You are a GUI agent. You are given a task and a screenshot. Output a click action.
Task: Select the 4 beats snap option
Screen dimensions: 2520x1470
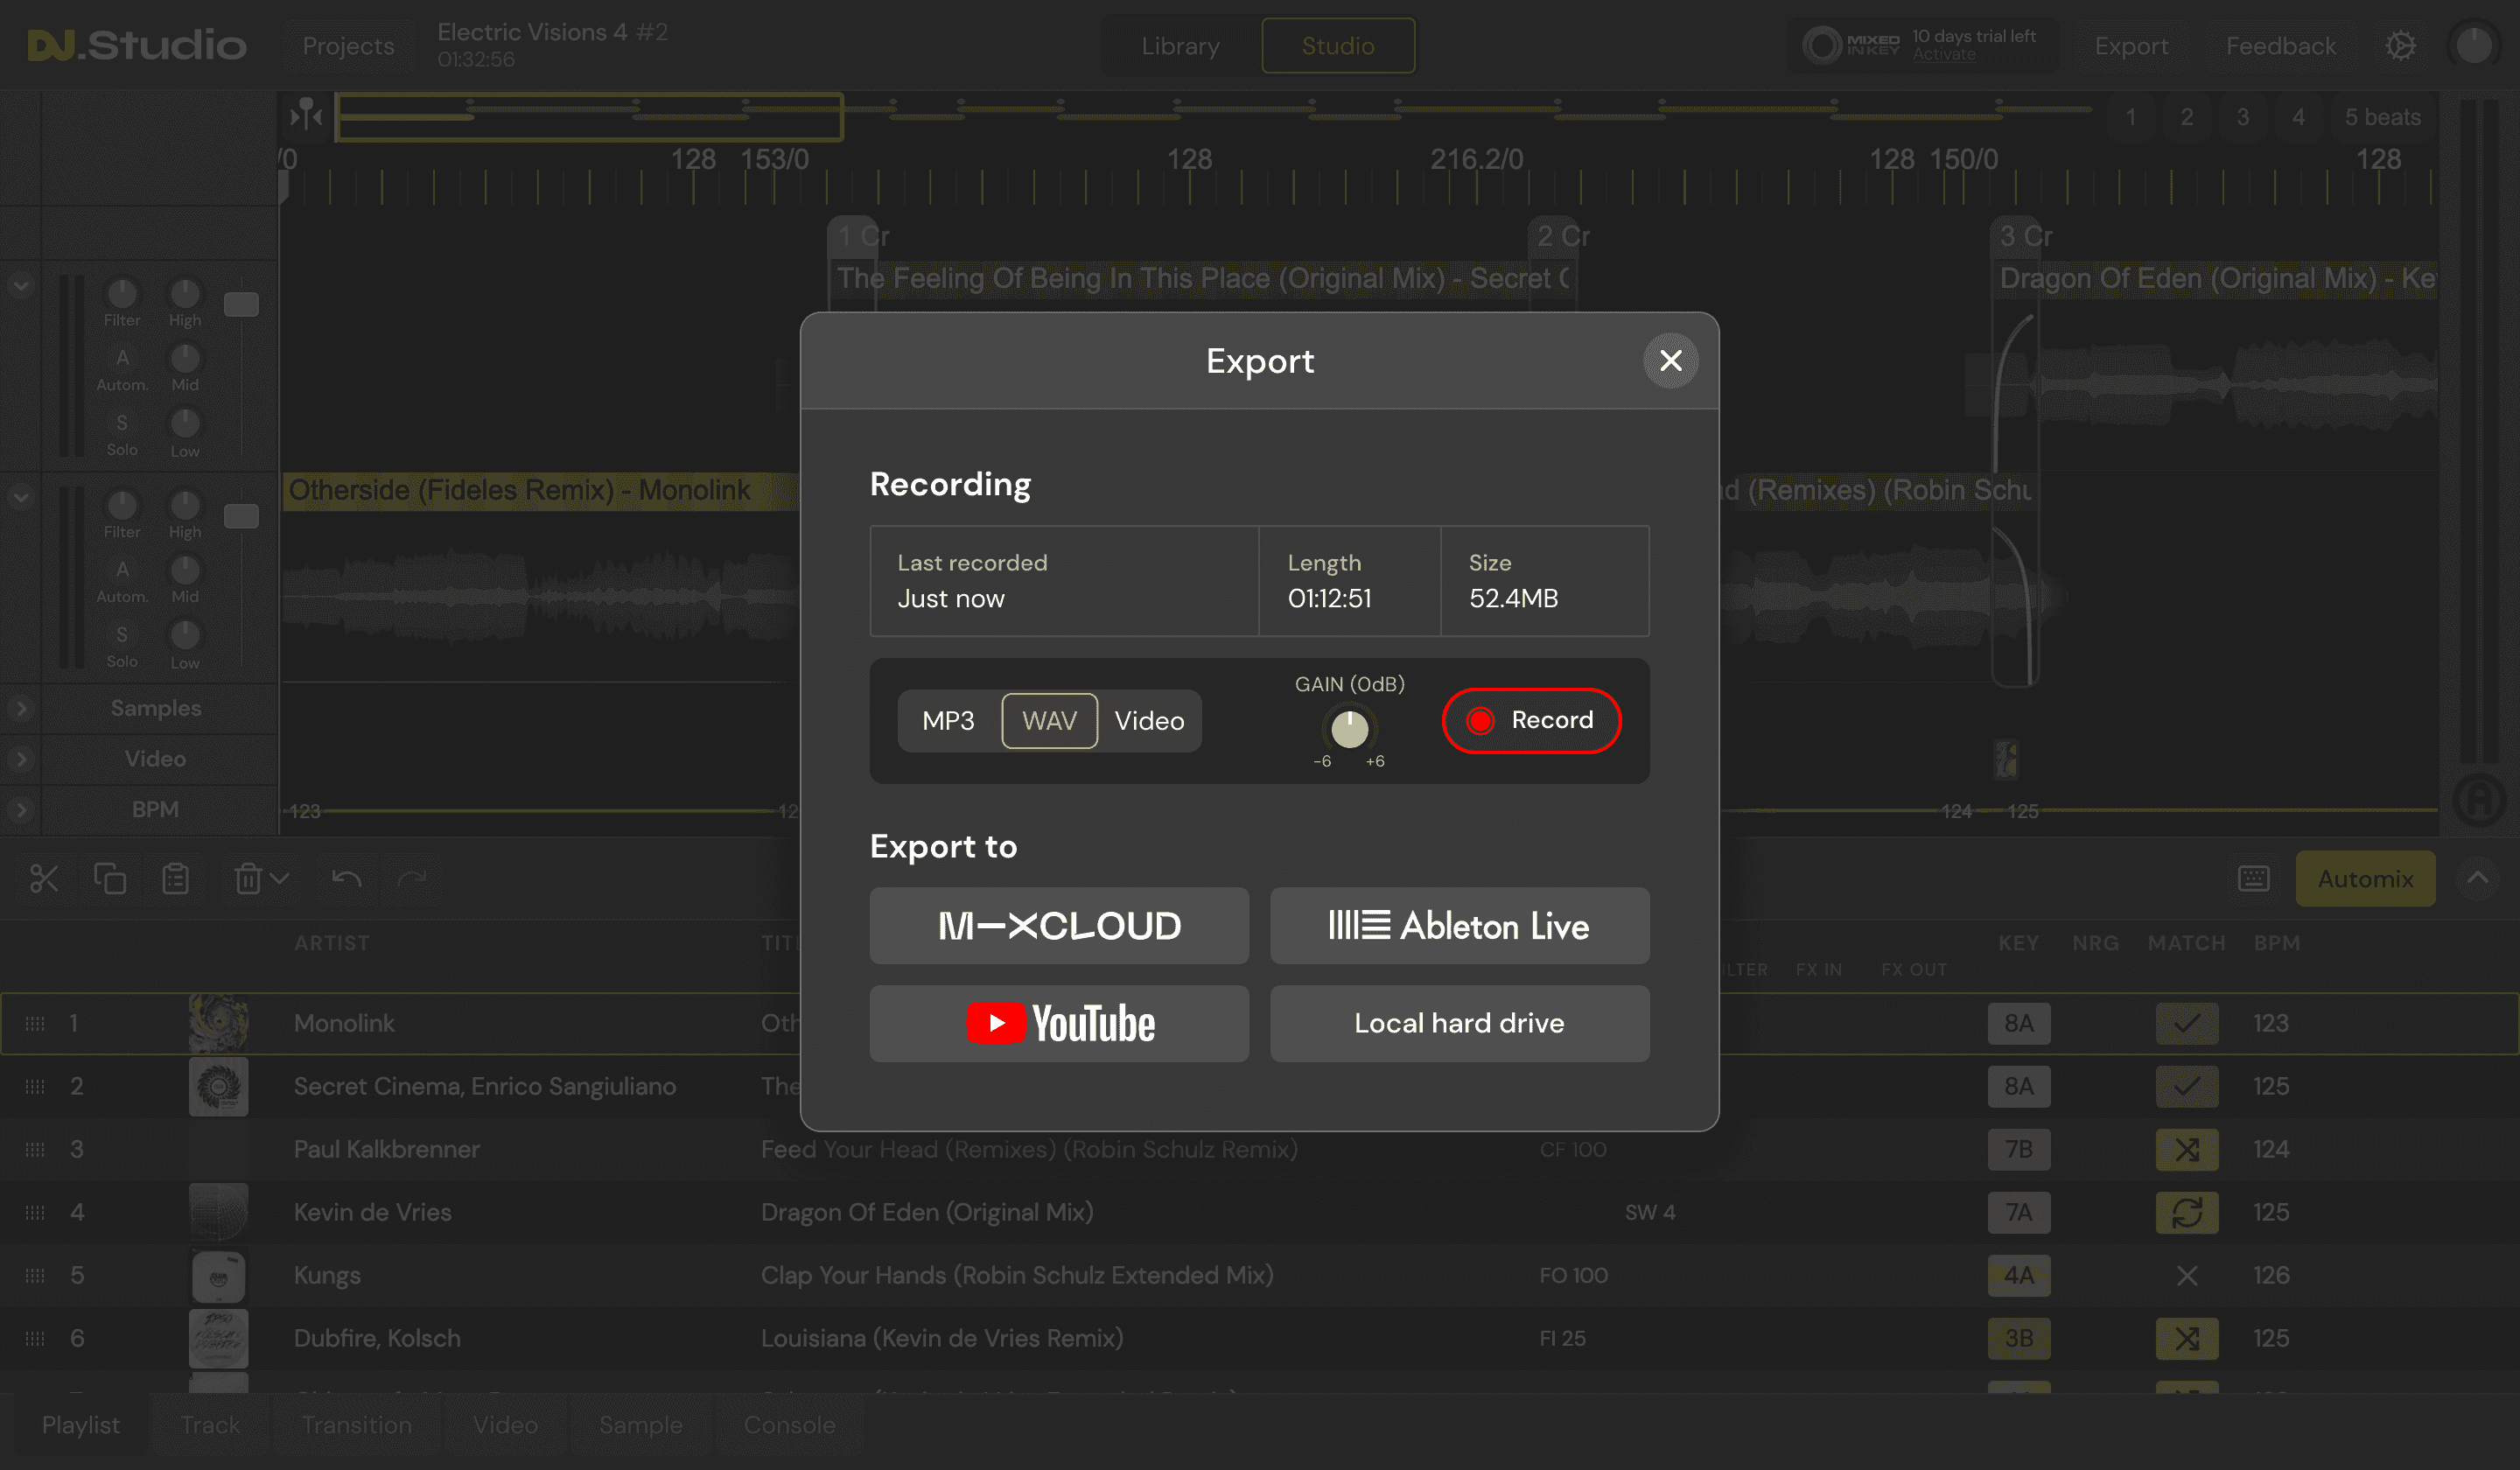click(x=2299, y=117)
